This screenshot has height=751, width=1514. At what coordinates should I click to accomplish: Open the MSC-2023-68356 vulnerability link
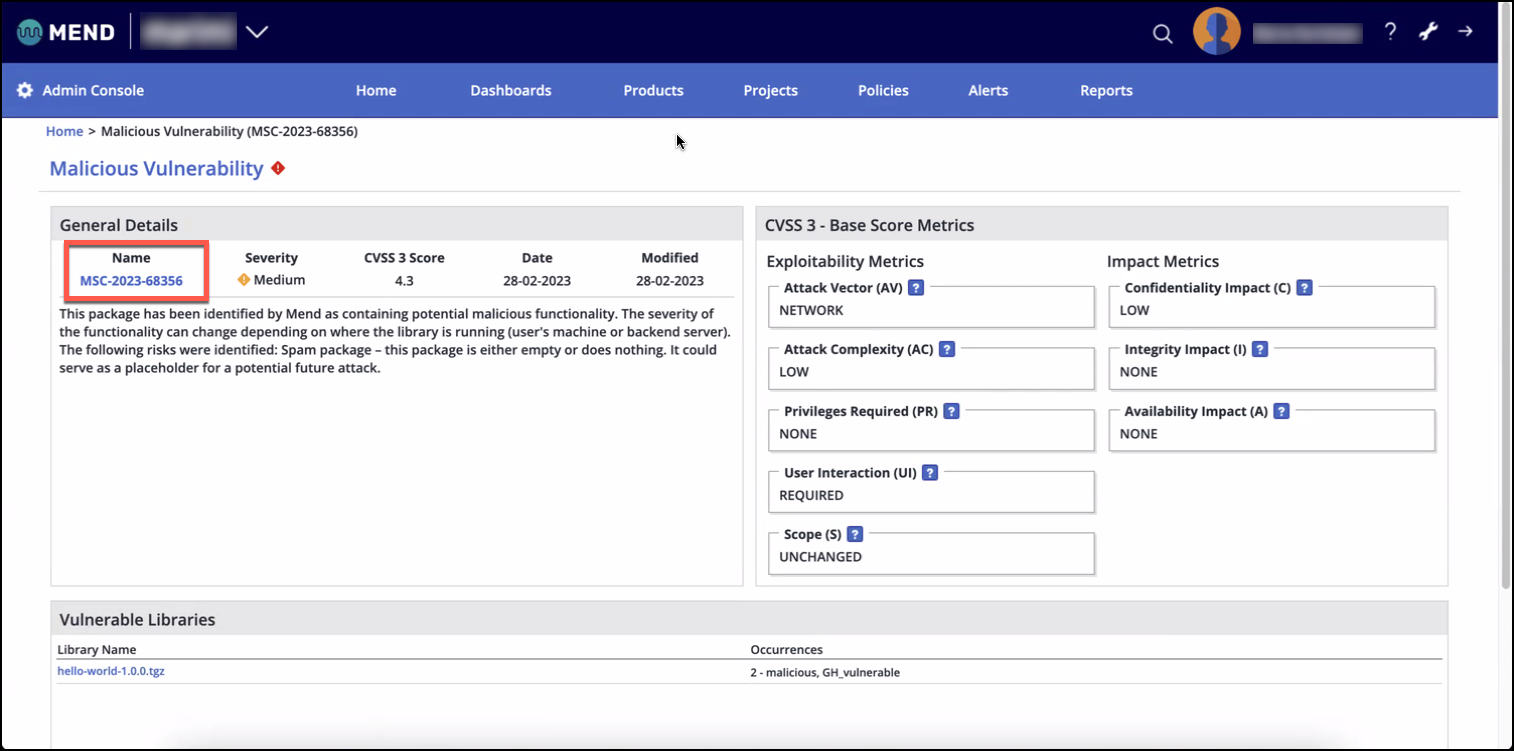(130, 281)
